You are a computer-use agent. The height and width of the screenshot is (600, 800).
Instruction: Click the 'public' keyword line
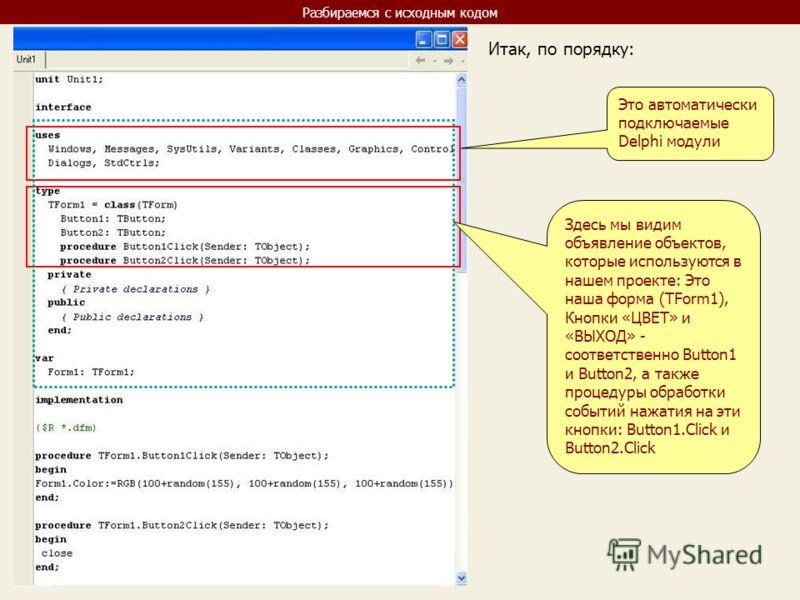(x=66, y=303)
